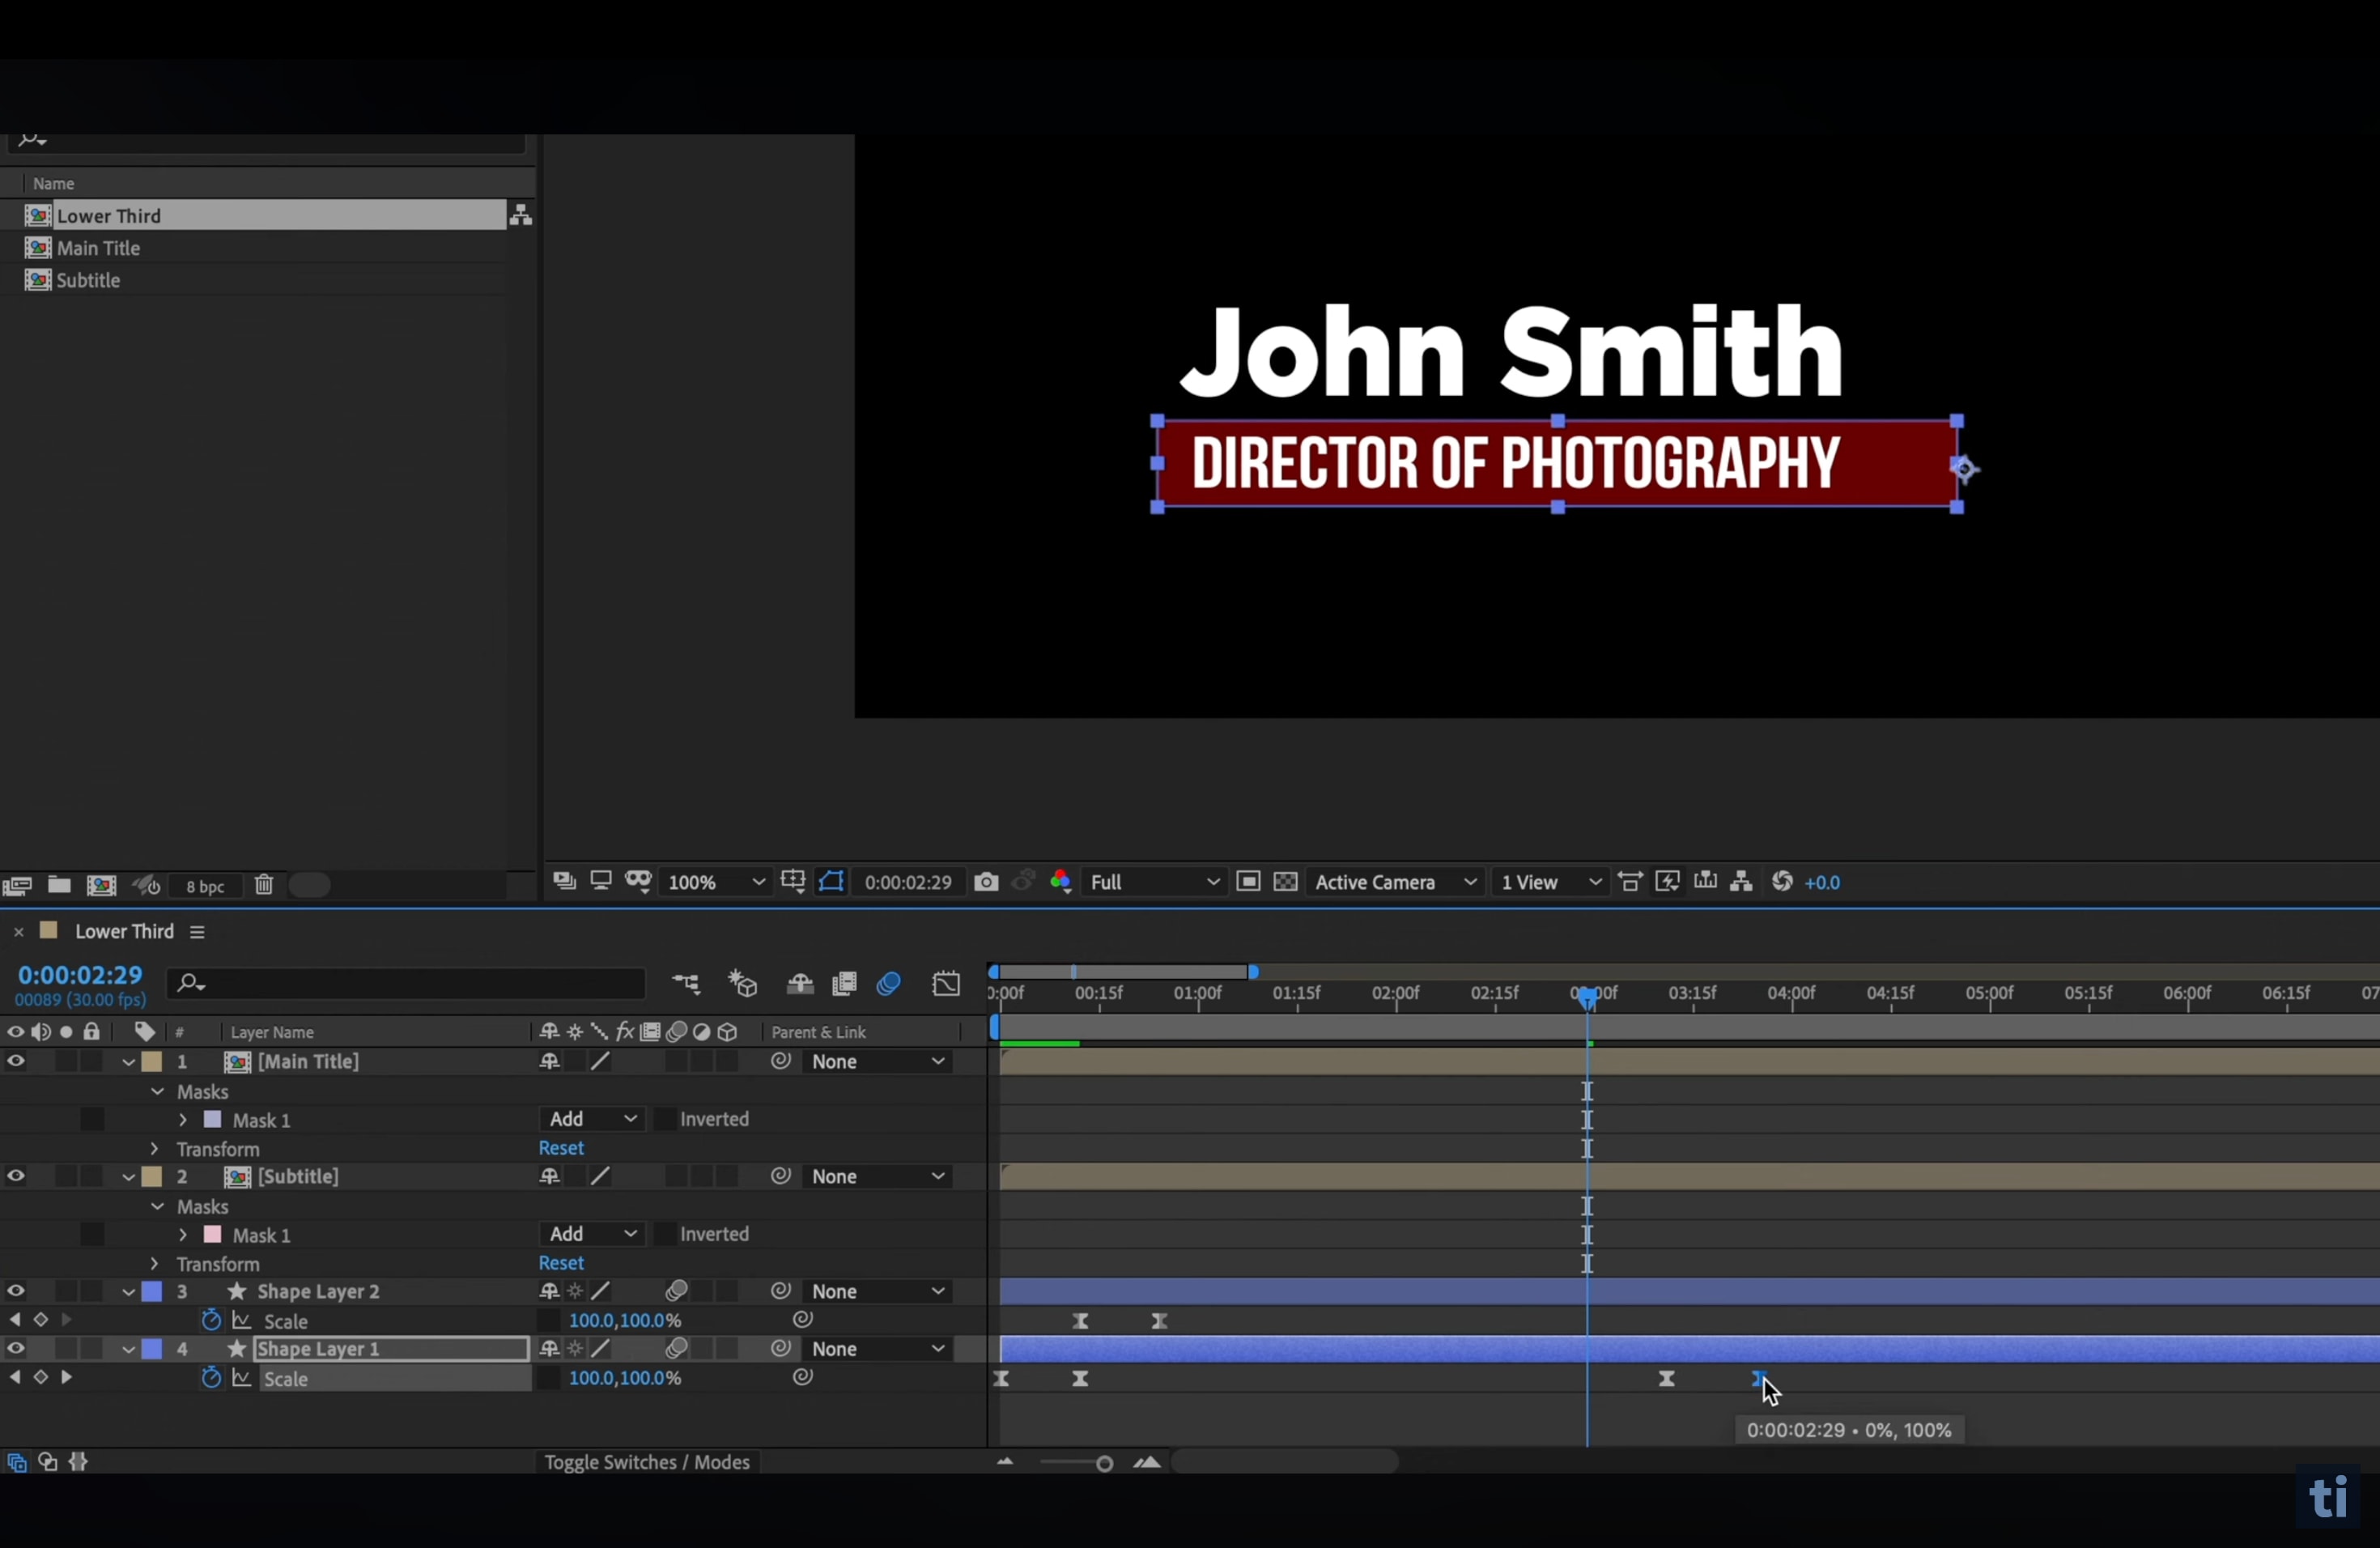Image resolution: width=2380 pixels, height=1548 pixels.
Task: Click the Scale stopwatch on Shape Layer 1
Action: (211, 1378)
